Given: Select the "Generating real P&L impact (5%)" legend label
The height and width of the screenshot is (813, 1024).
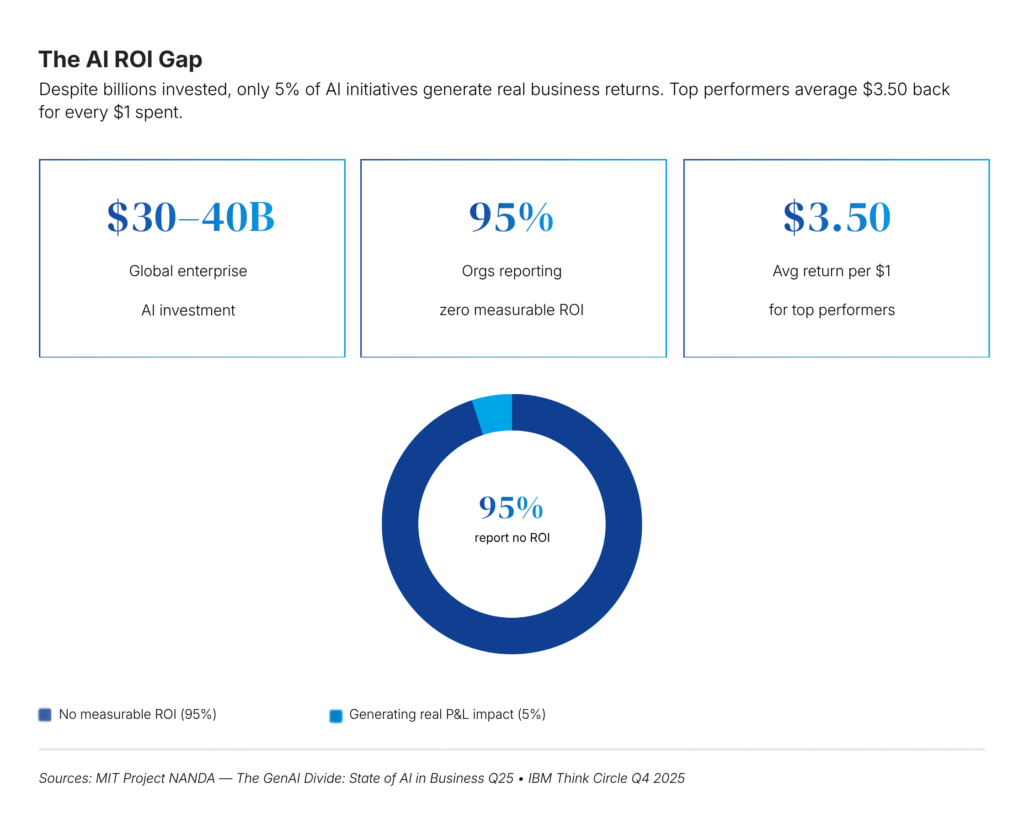Looking at the screenshot, I should tap(447, 714).
